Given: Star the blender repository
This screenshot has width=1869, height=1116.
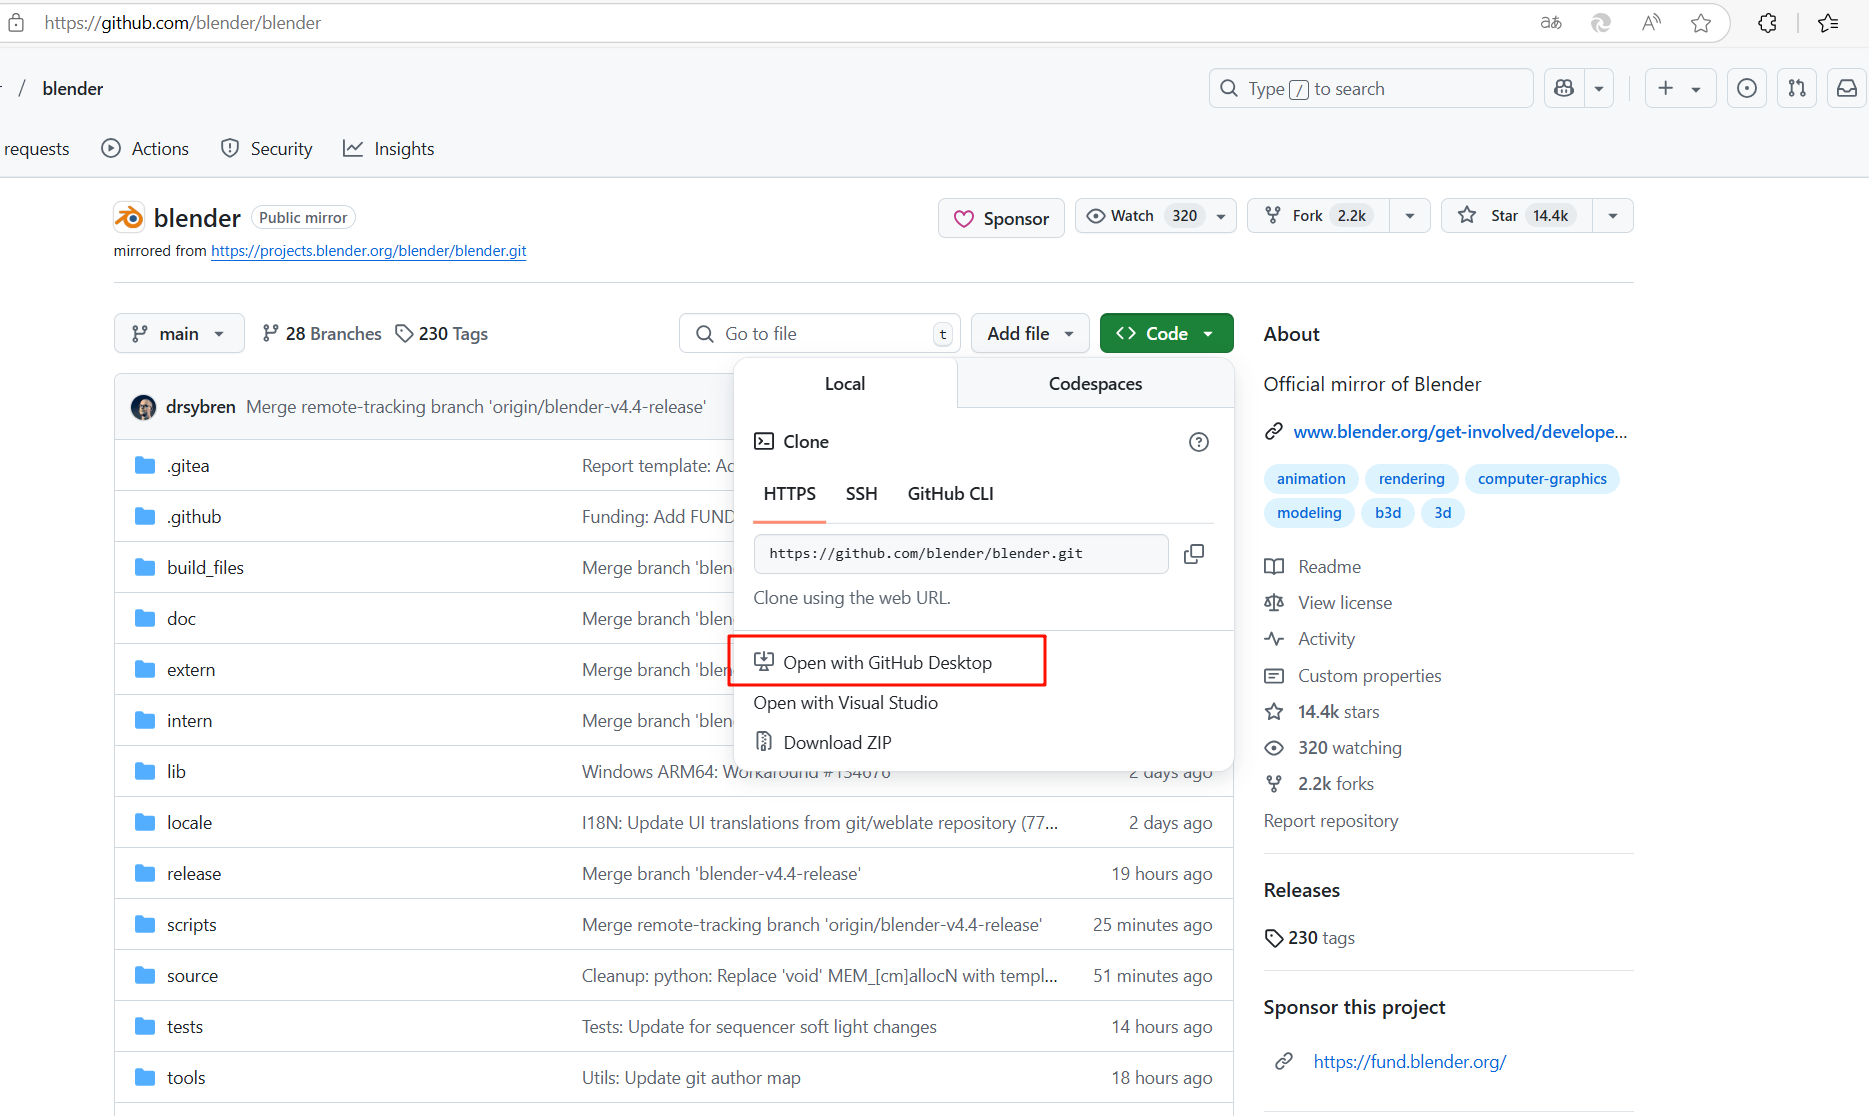Looking at the screenshot, I should coord(1517,216).
